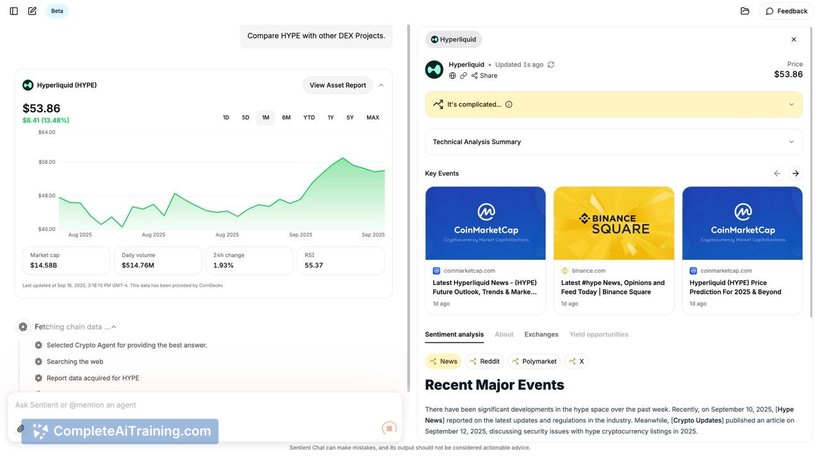Viewport: 820px width, 457px height.
Task: Click the info icon beside It's complicated
Action: [x=509, y=105]
